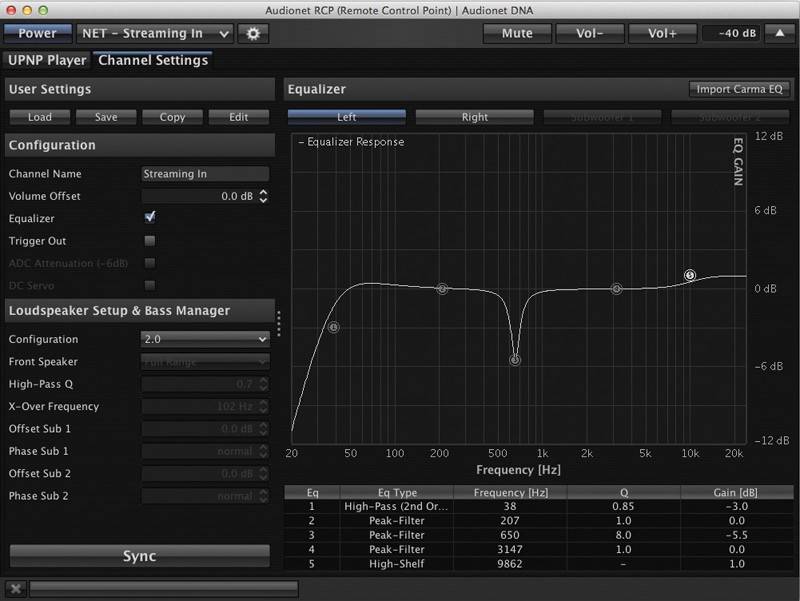Select EQ node 3 at the notch dip
Image resolution: width=800 pixels, height=601 pixels.
pyautogui.click(x=515, y=360)
